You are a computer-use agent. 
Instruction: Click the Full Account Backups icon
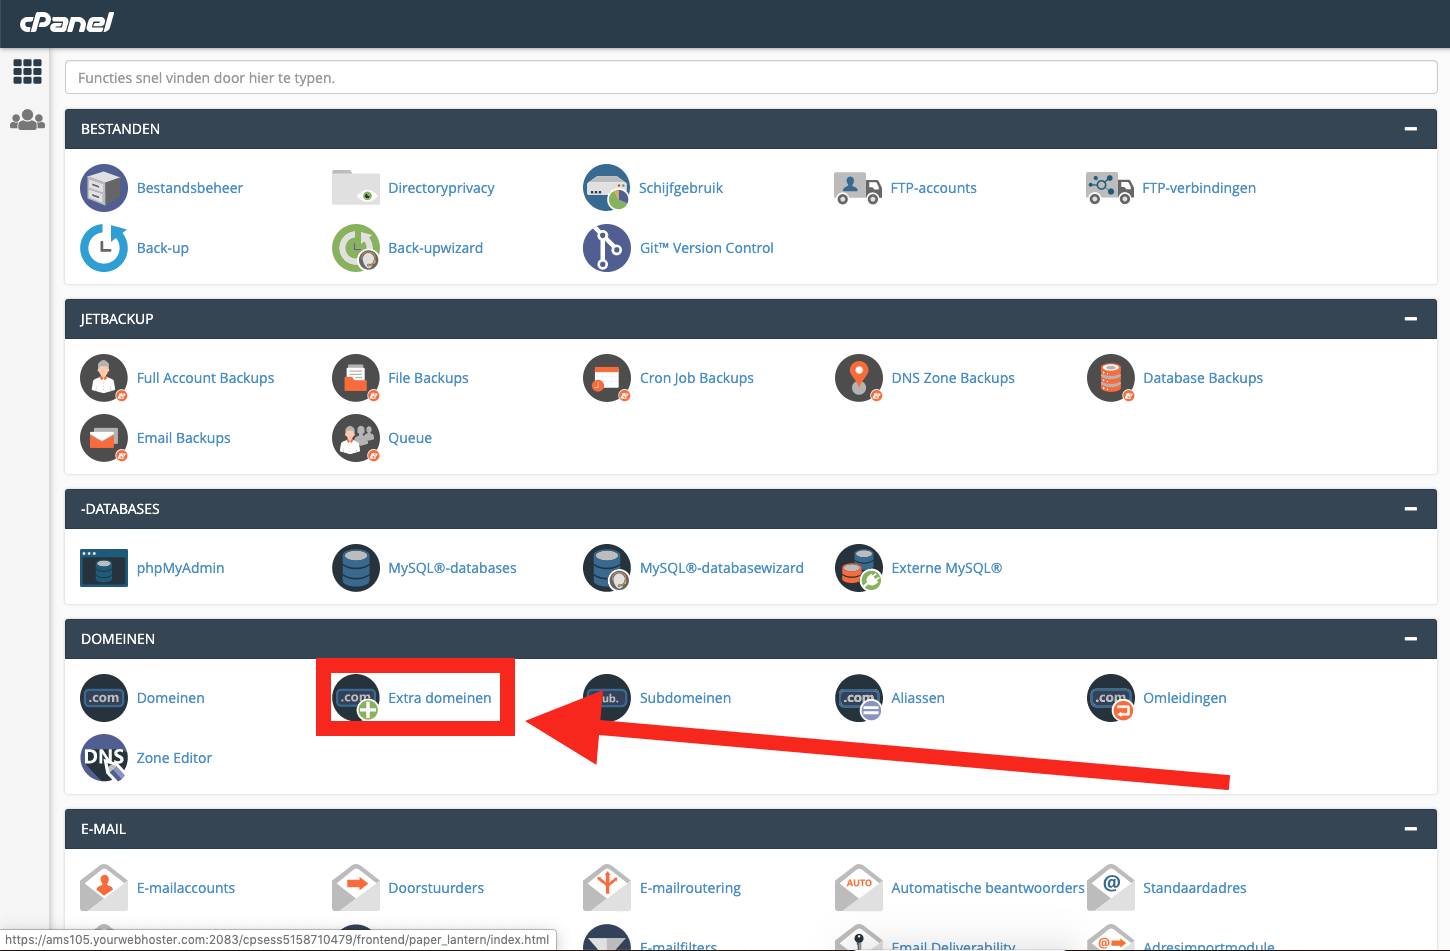[104, 378]
